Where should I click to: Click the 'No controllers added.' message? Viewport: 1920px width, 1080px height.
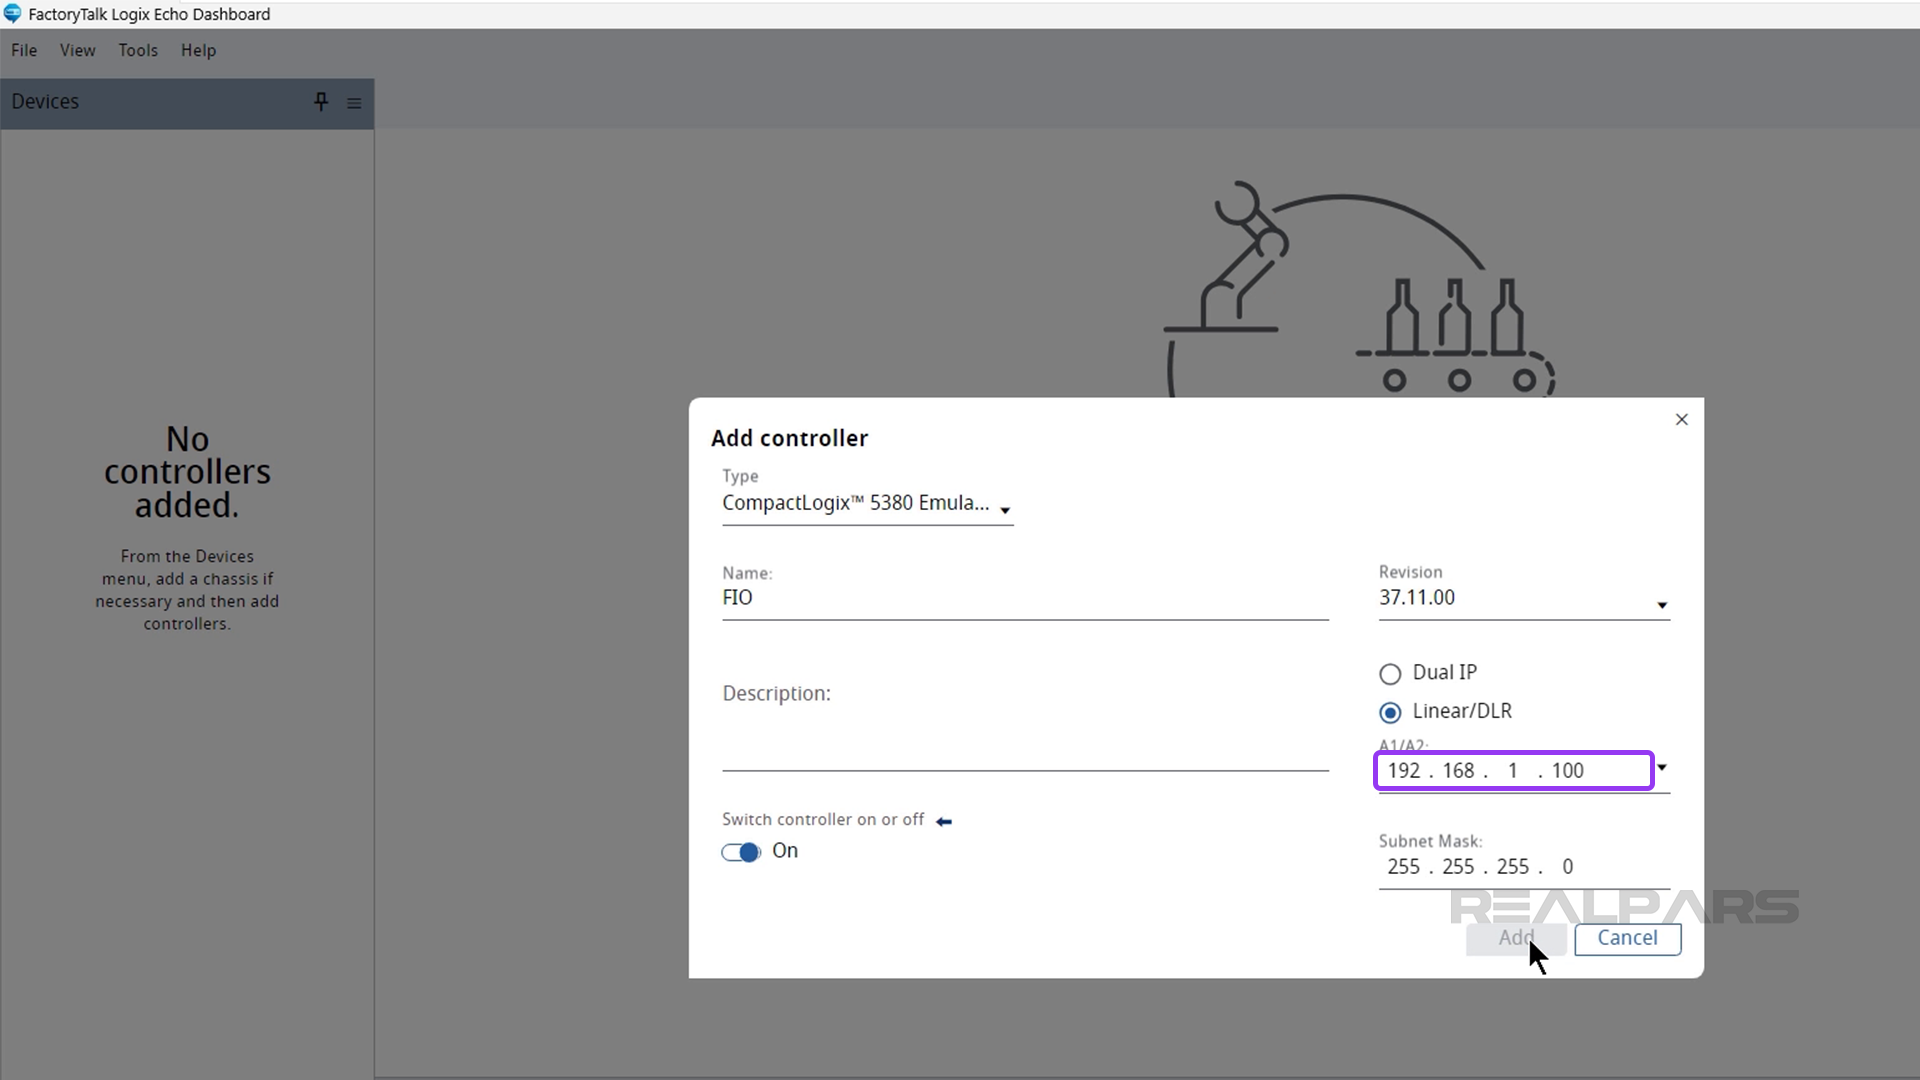[x=187, y=472]
